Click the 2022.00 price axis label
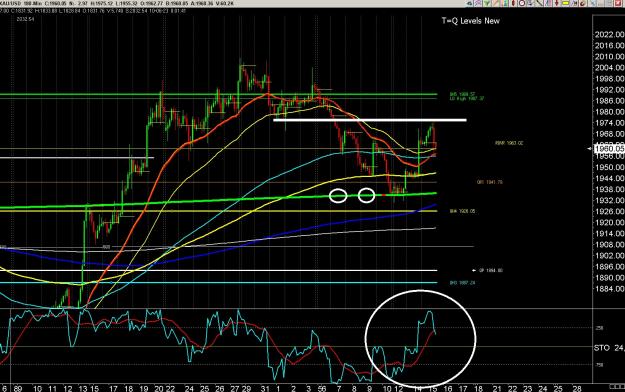 (x=609, y=35)
